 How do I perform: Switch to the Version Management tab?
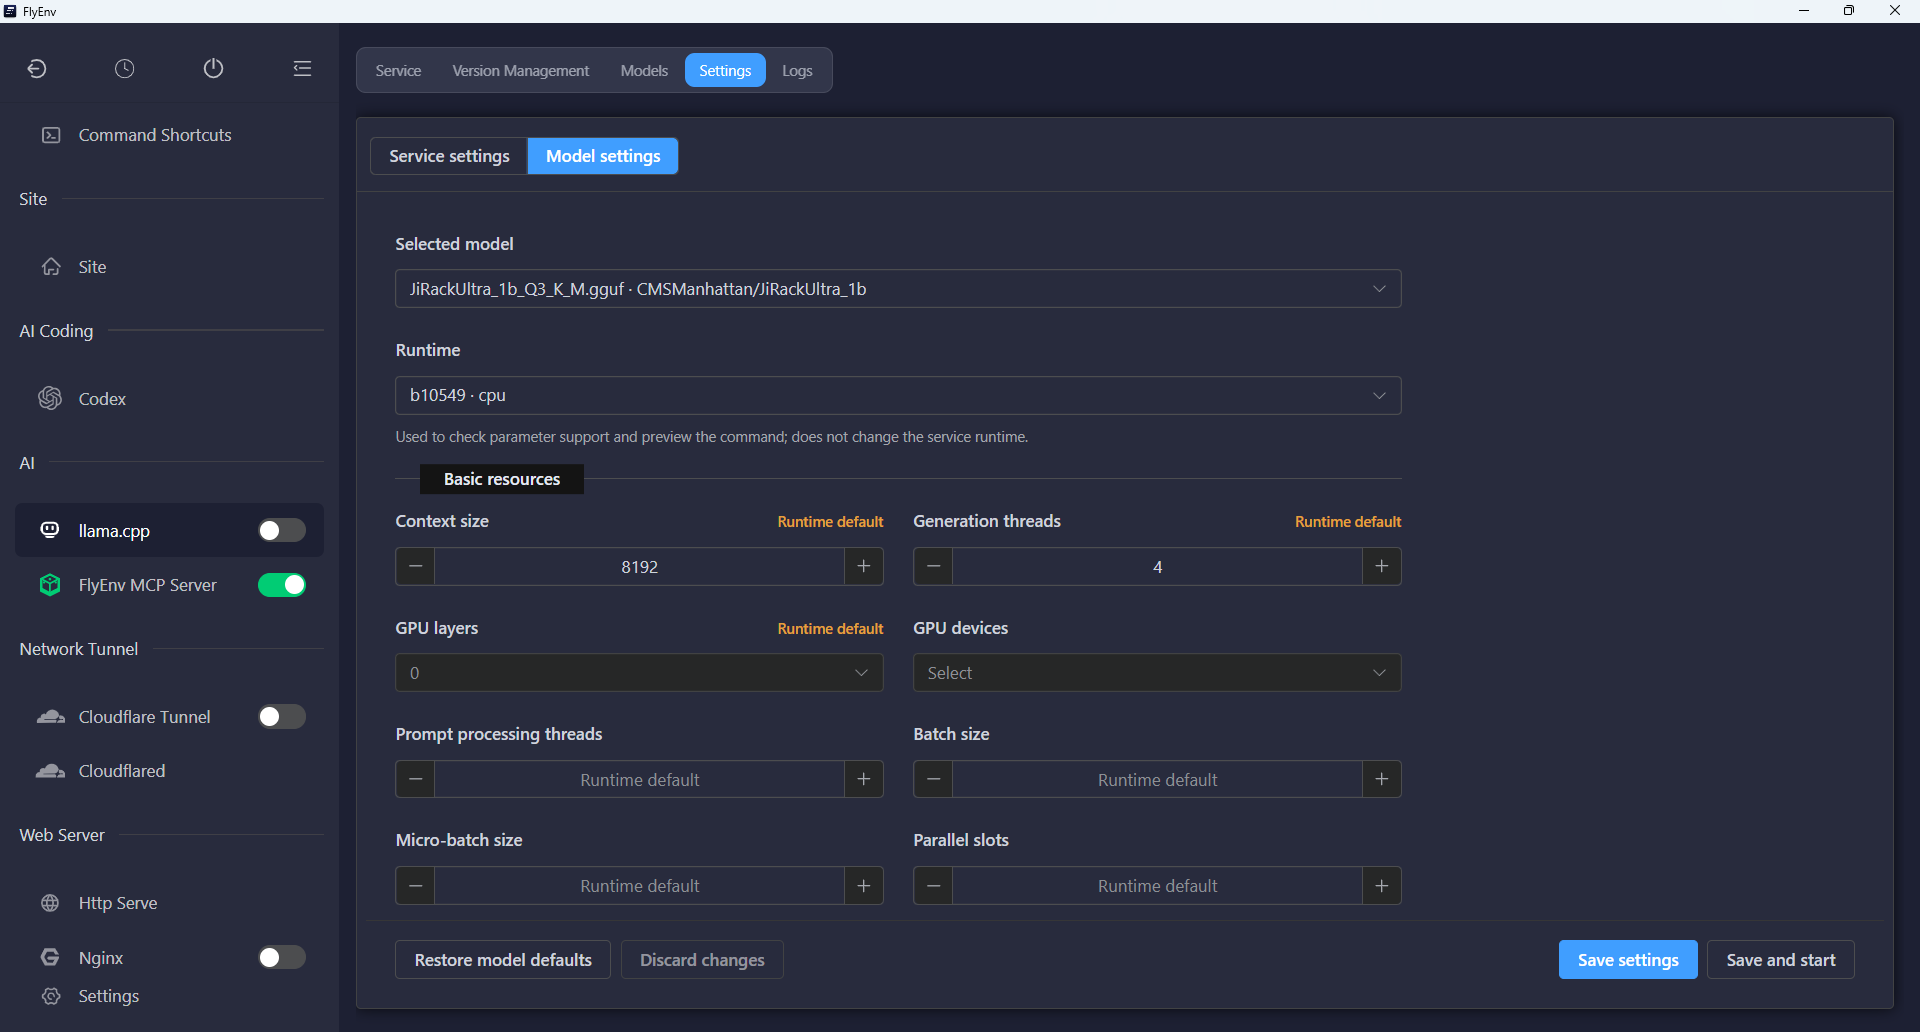(x=521, y=70)
